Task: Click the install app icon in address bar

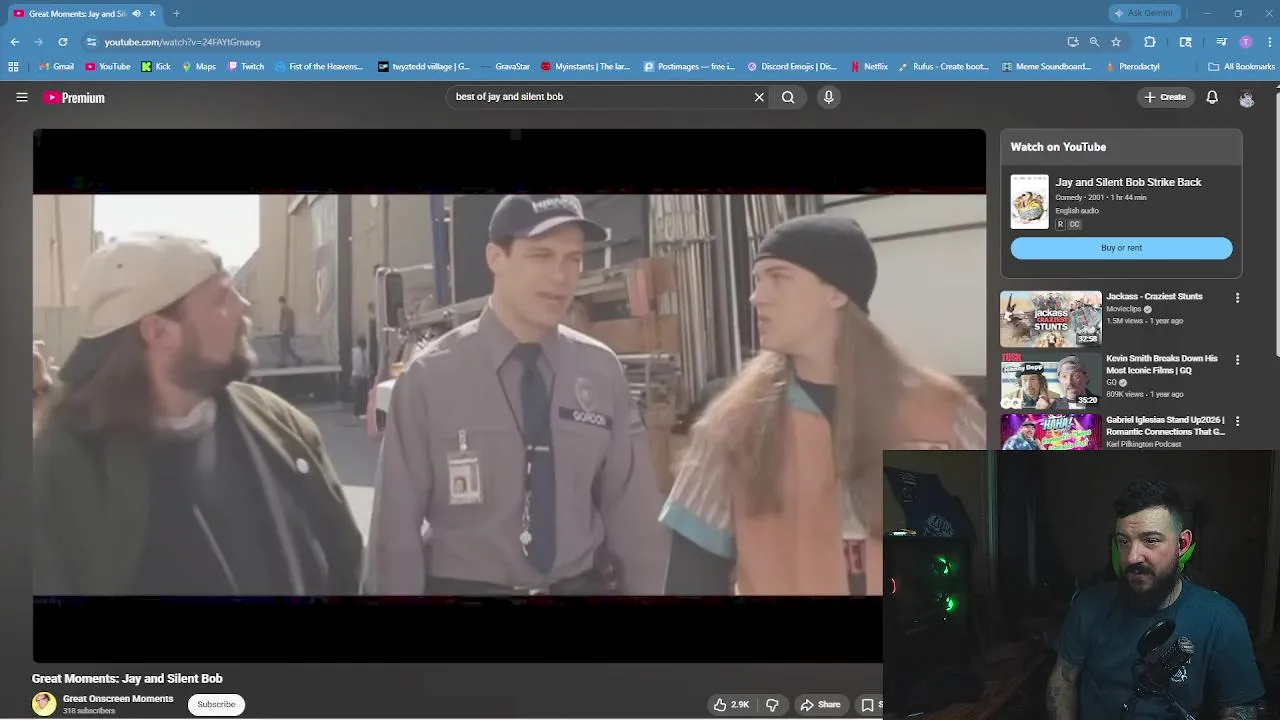Action: point(1073,42)
